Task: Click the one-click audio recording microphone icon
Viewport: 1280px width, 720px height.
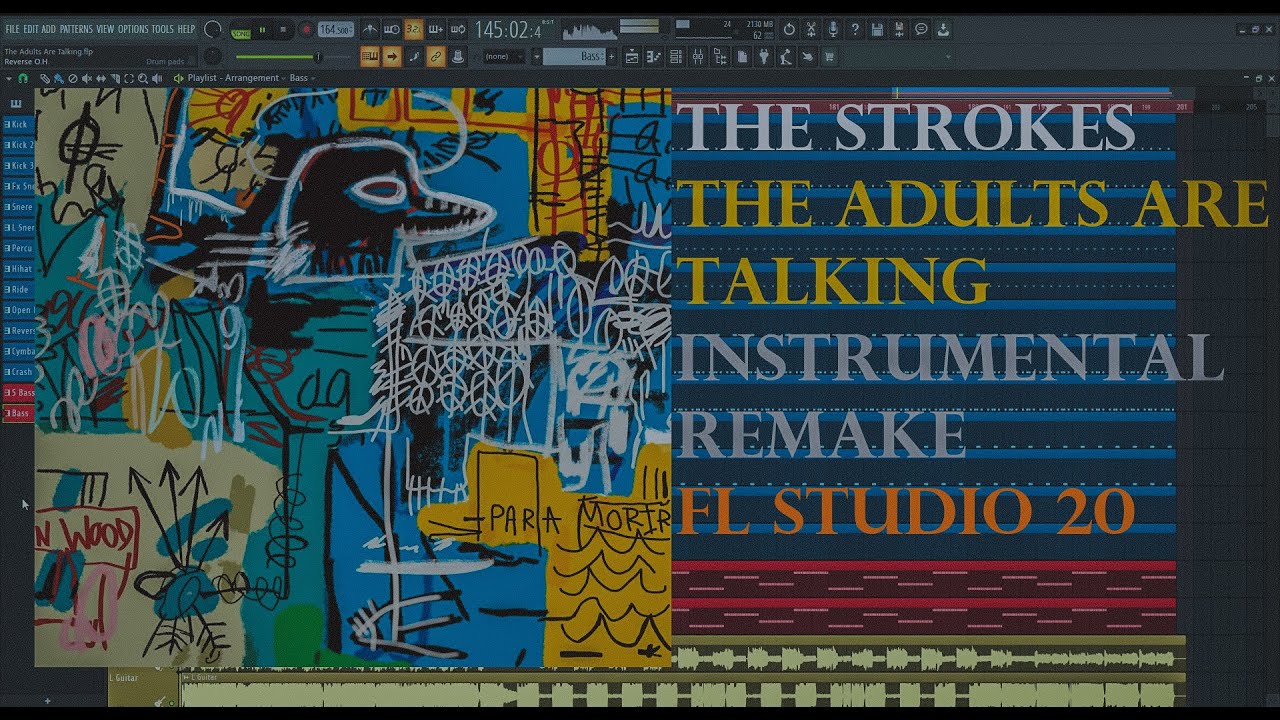Action: click(833, 30)
